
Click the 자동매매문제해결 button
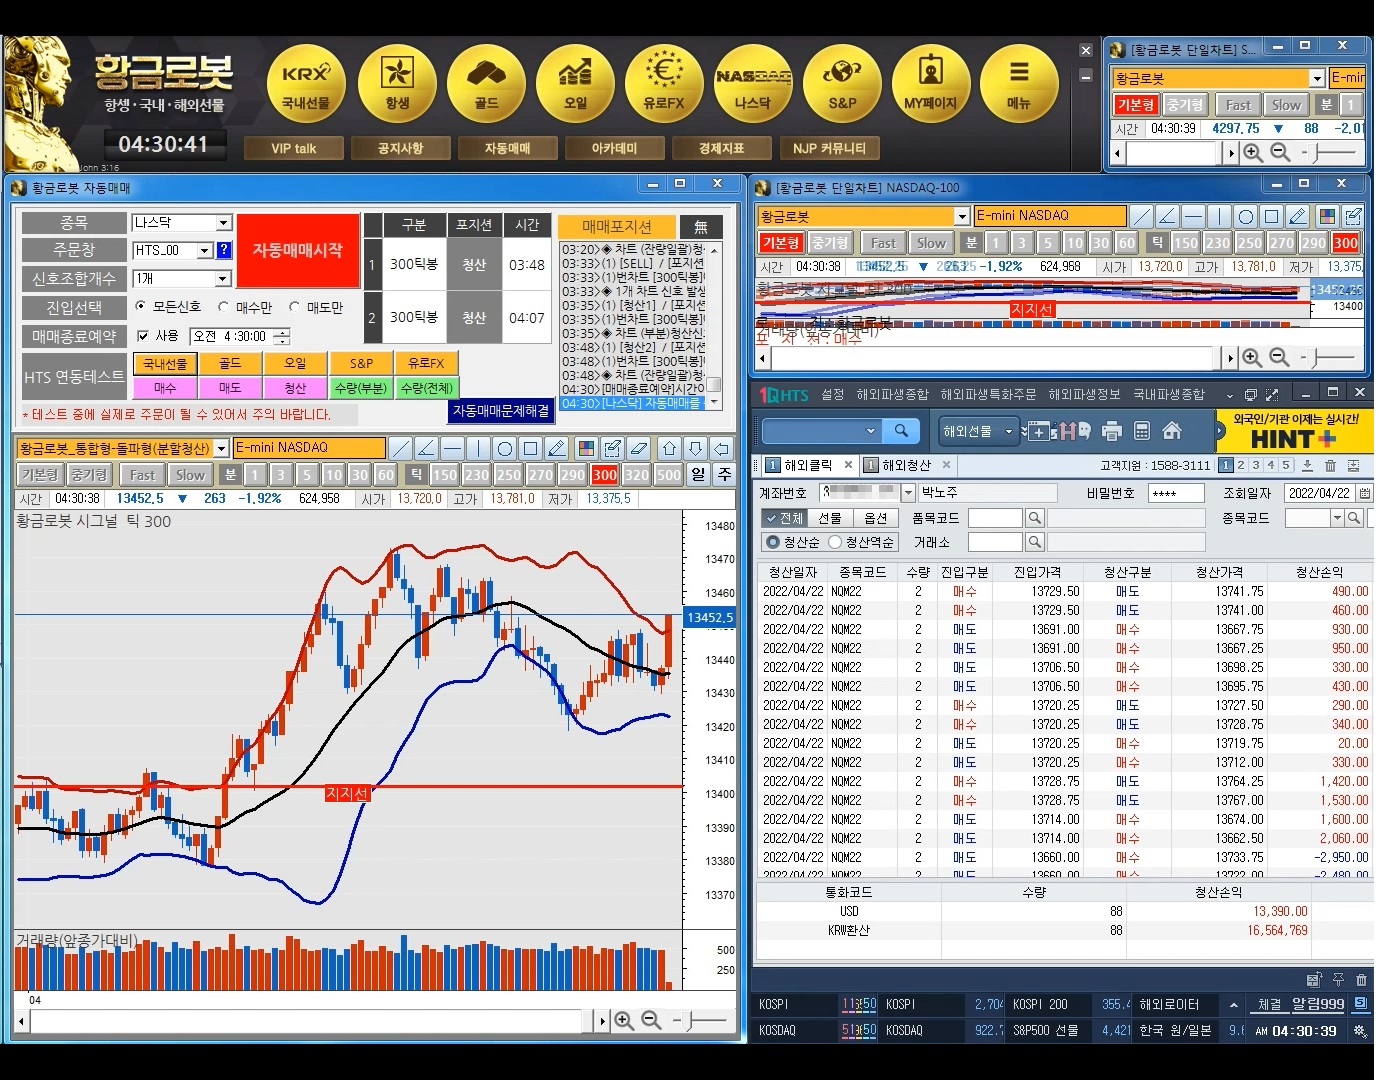click(x=501, y=410)
